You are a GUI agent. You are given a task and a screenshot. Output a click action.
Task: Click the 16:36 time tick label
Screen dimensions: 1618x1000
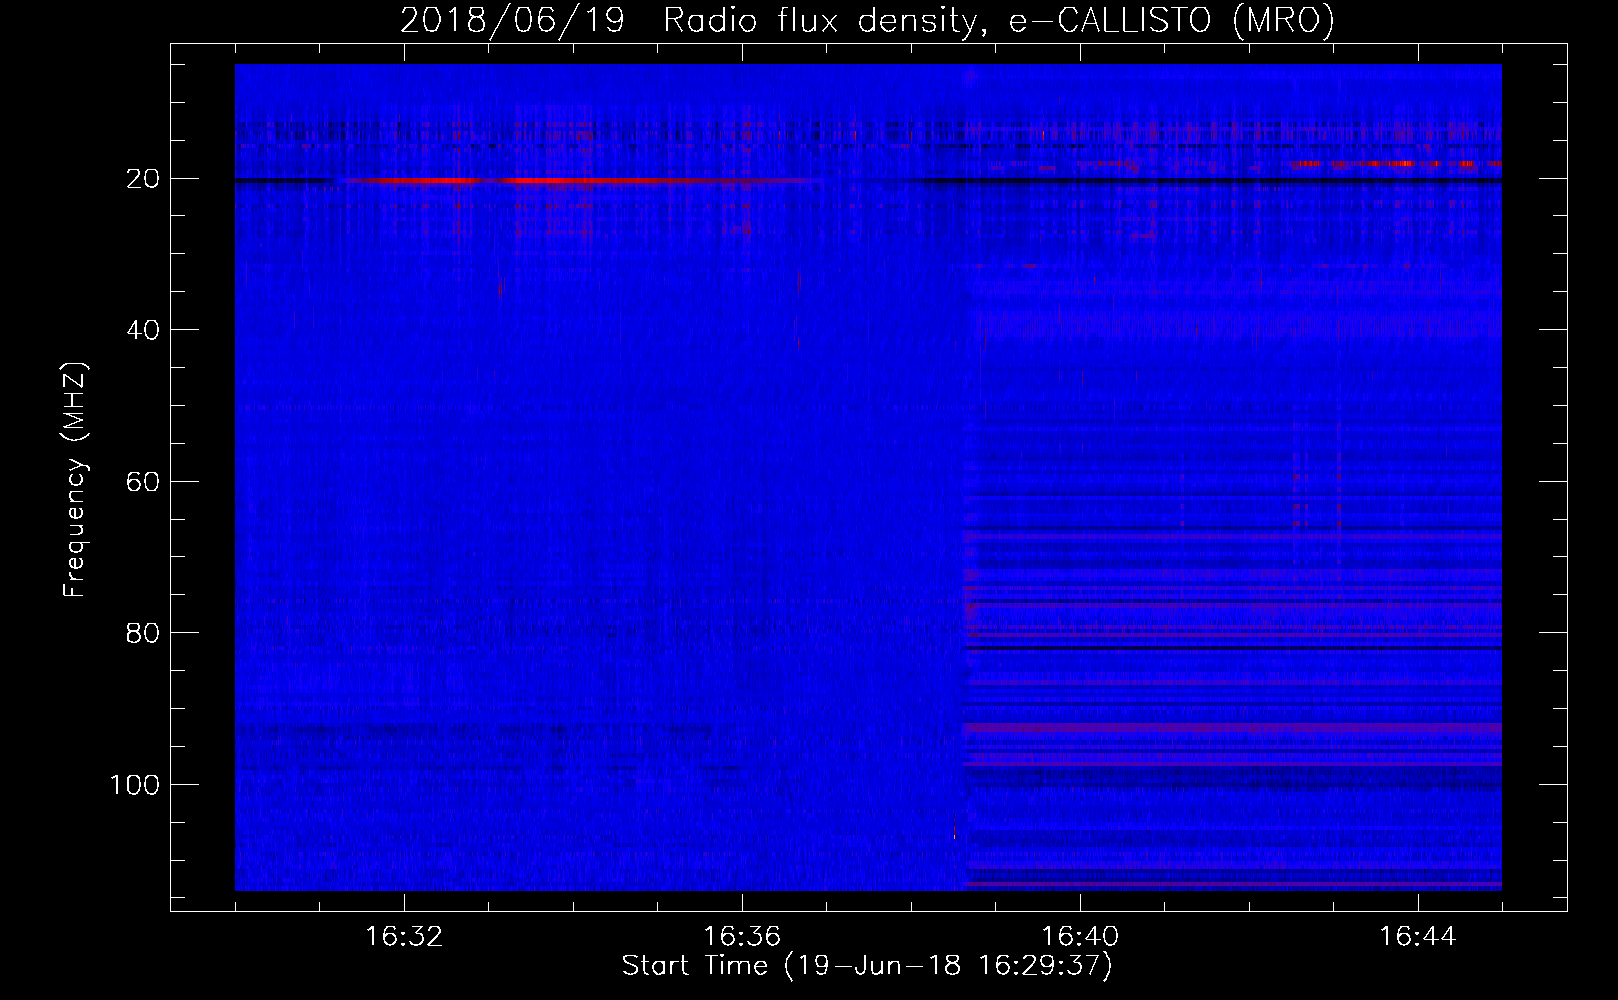click(x=742, y=937)
